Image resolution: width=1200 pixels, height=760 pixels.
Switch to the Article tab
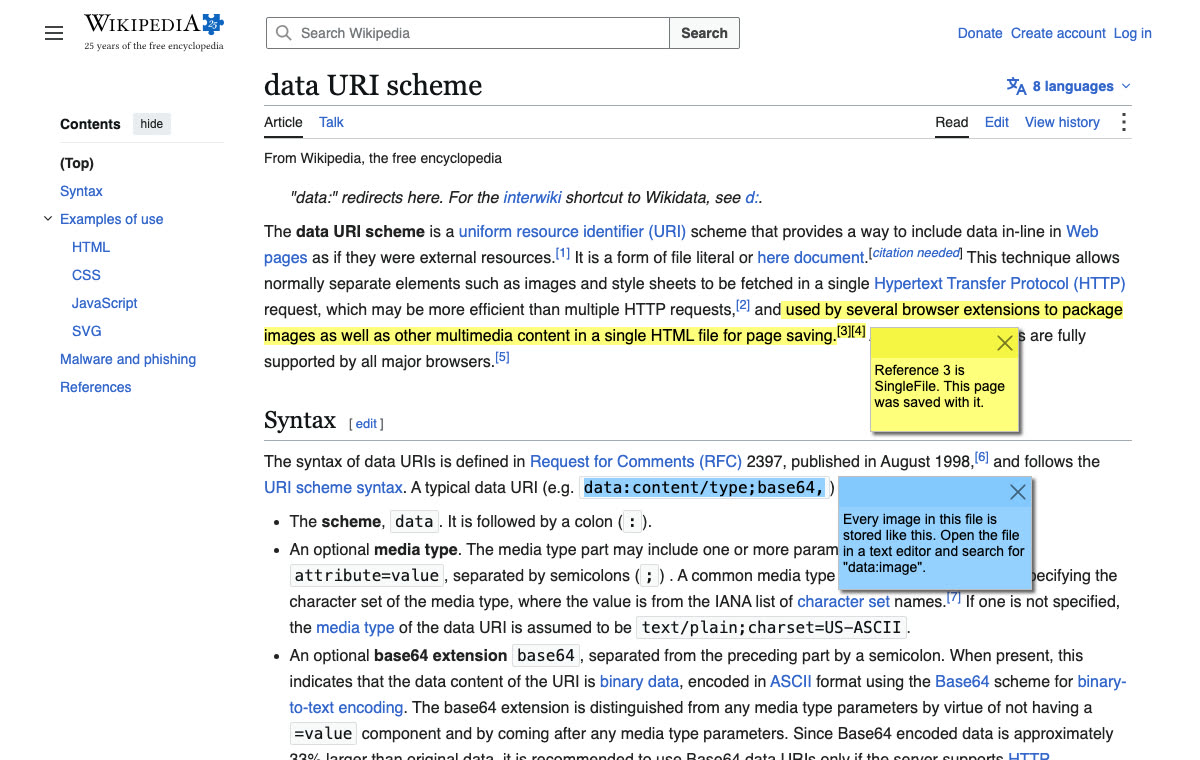283,122
